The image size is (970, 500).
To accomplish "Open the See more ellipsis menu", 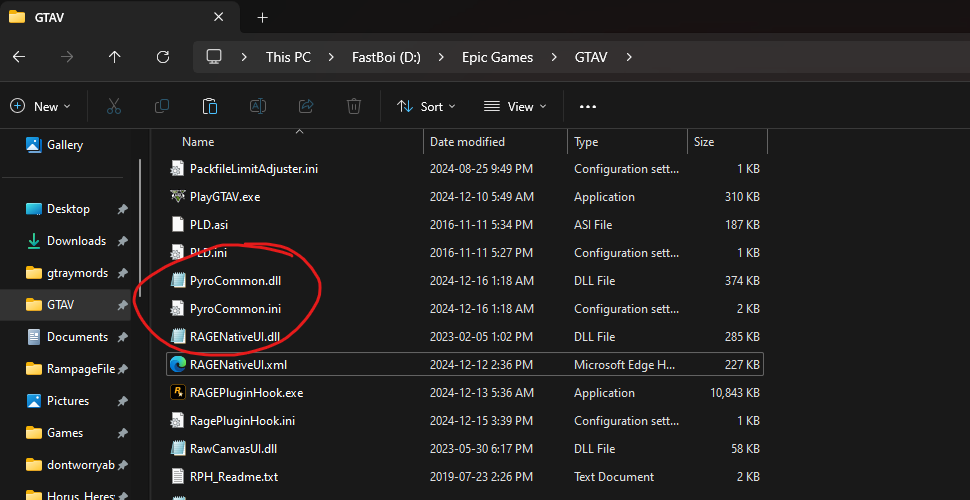I will 588,106.
